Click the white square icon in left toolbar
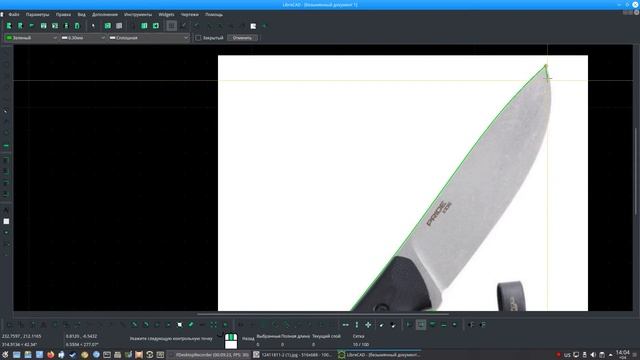 [x=6, y=221]
